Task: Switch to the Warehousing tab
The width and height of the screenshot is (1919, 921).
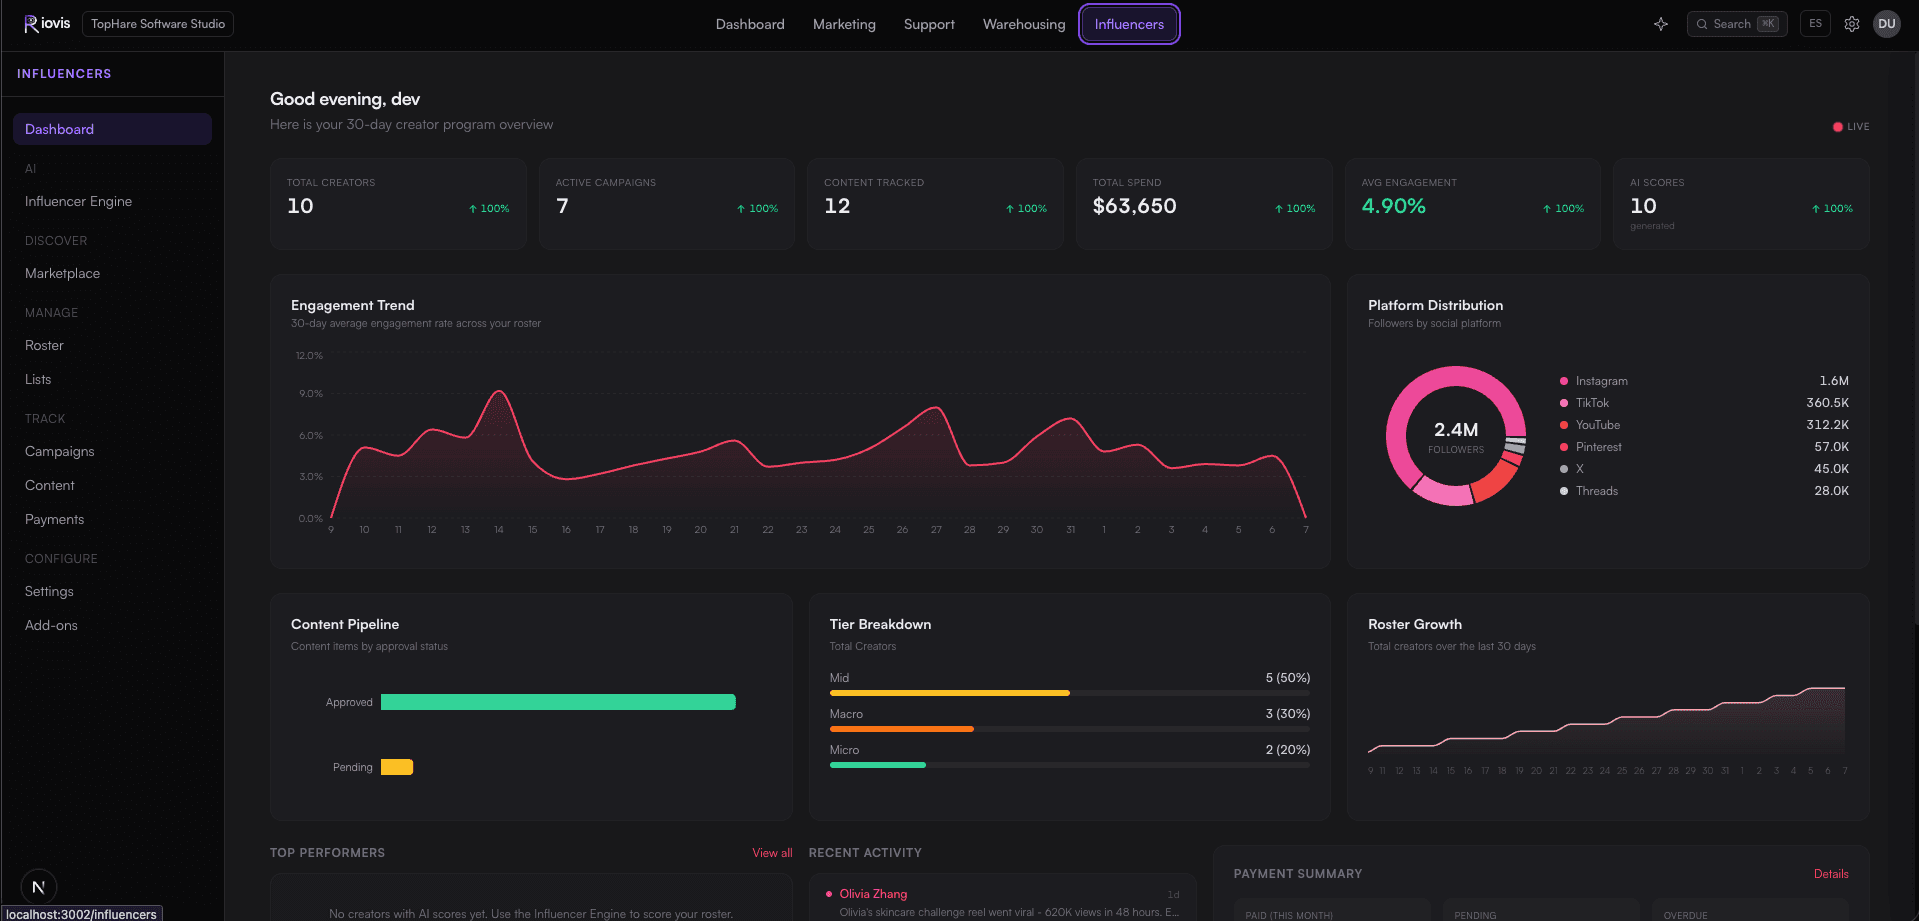Action: pyautogui.click(x=1024, y=24)
